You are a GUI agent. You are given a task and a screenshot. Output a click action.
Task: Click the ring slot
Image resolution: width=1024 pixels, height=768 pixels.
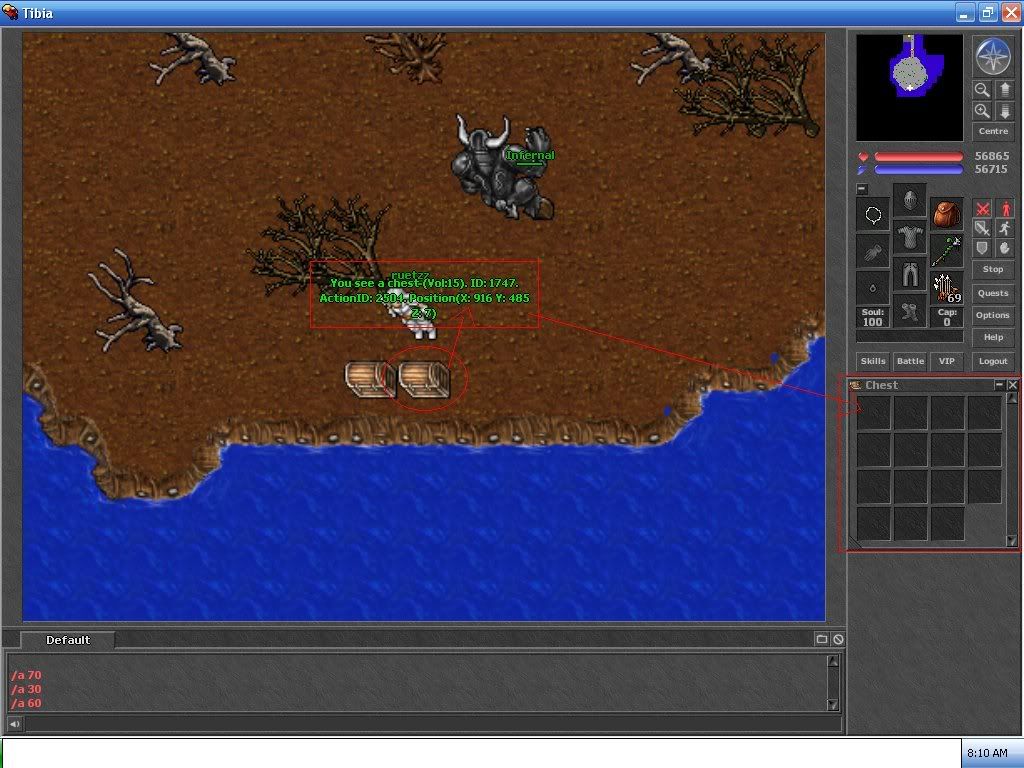point(873,288)
